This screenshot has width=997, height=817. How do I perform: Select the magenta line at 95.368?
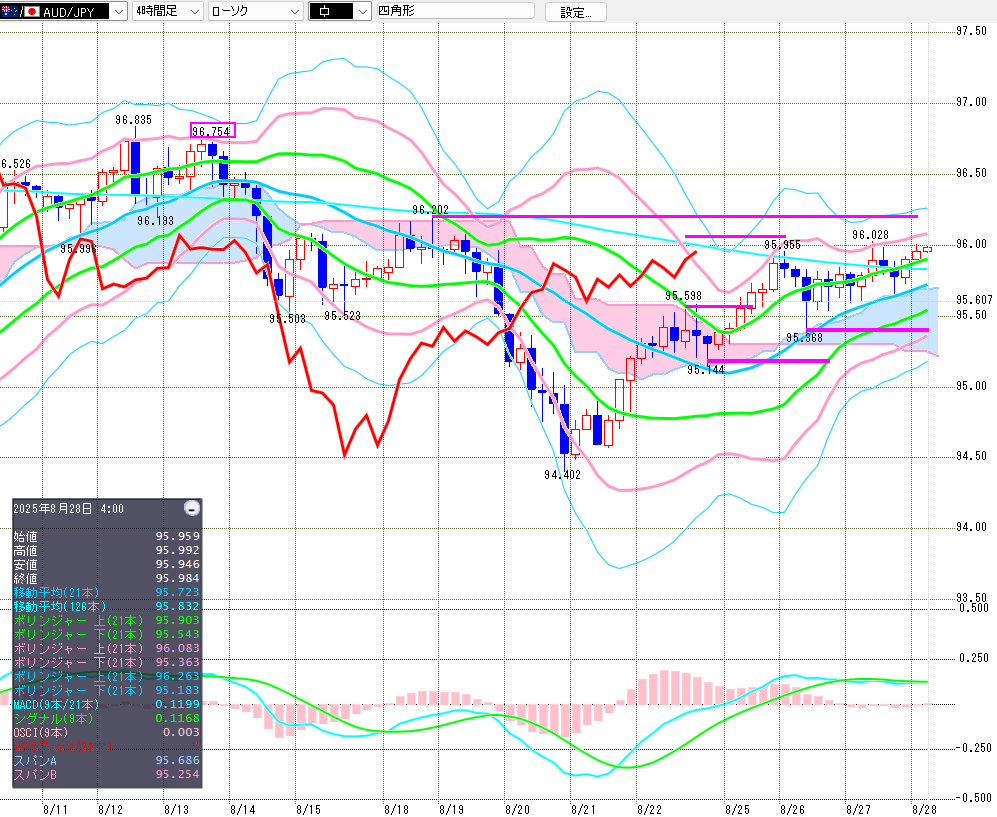pyautogui.click(x=867, y=330)
